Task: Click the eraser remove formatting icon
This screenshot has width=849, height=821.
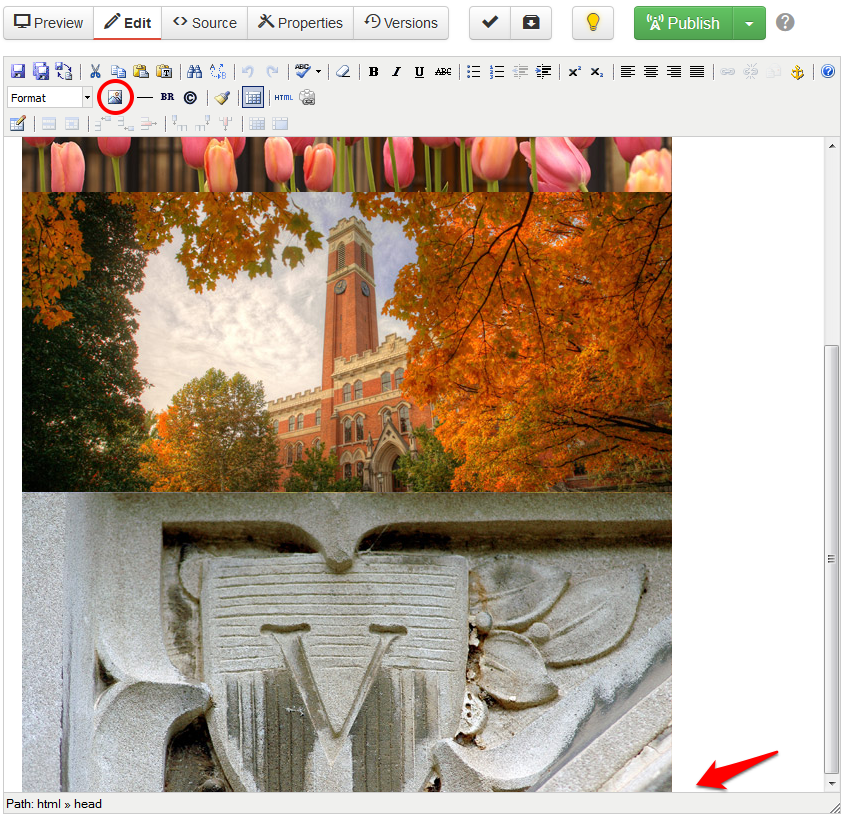Action: 343,72
